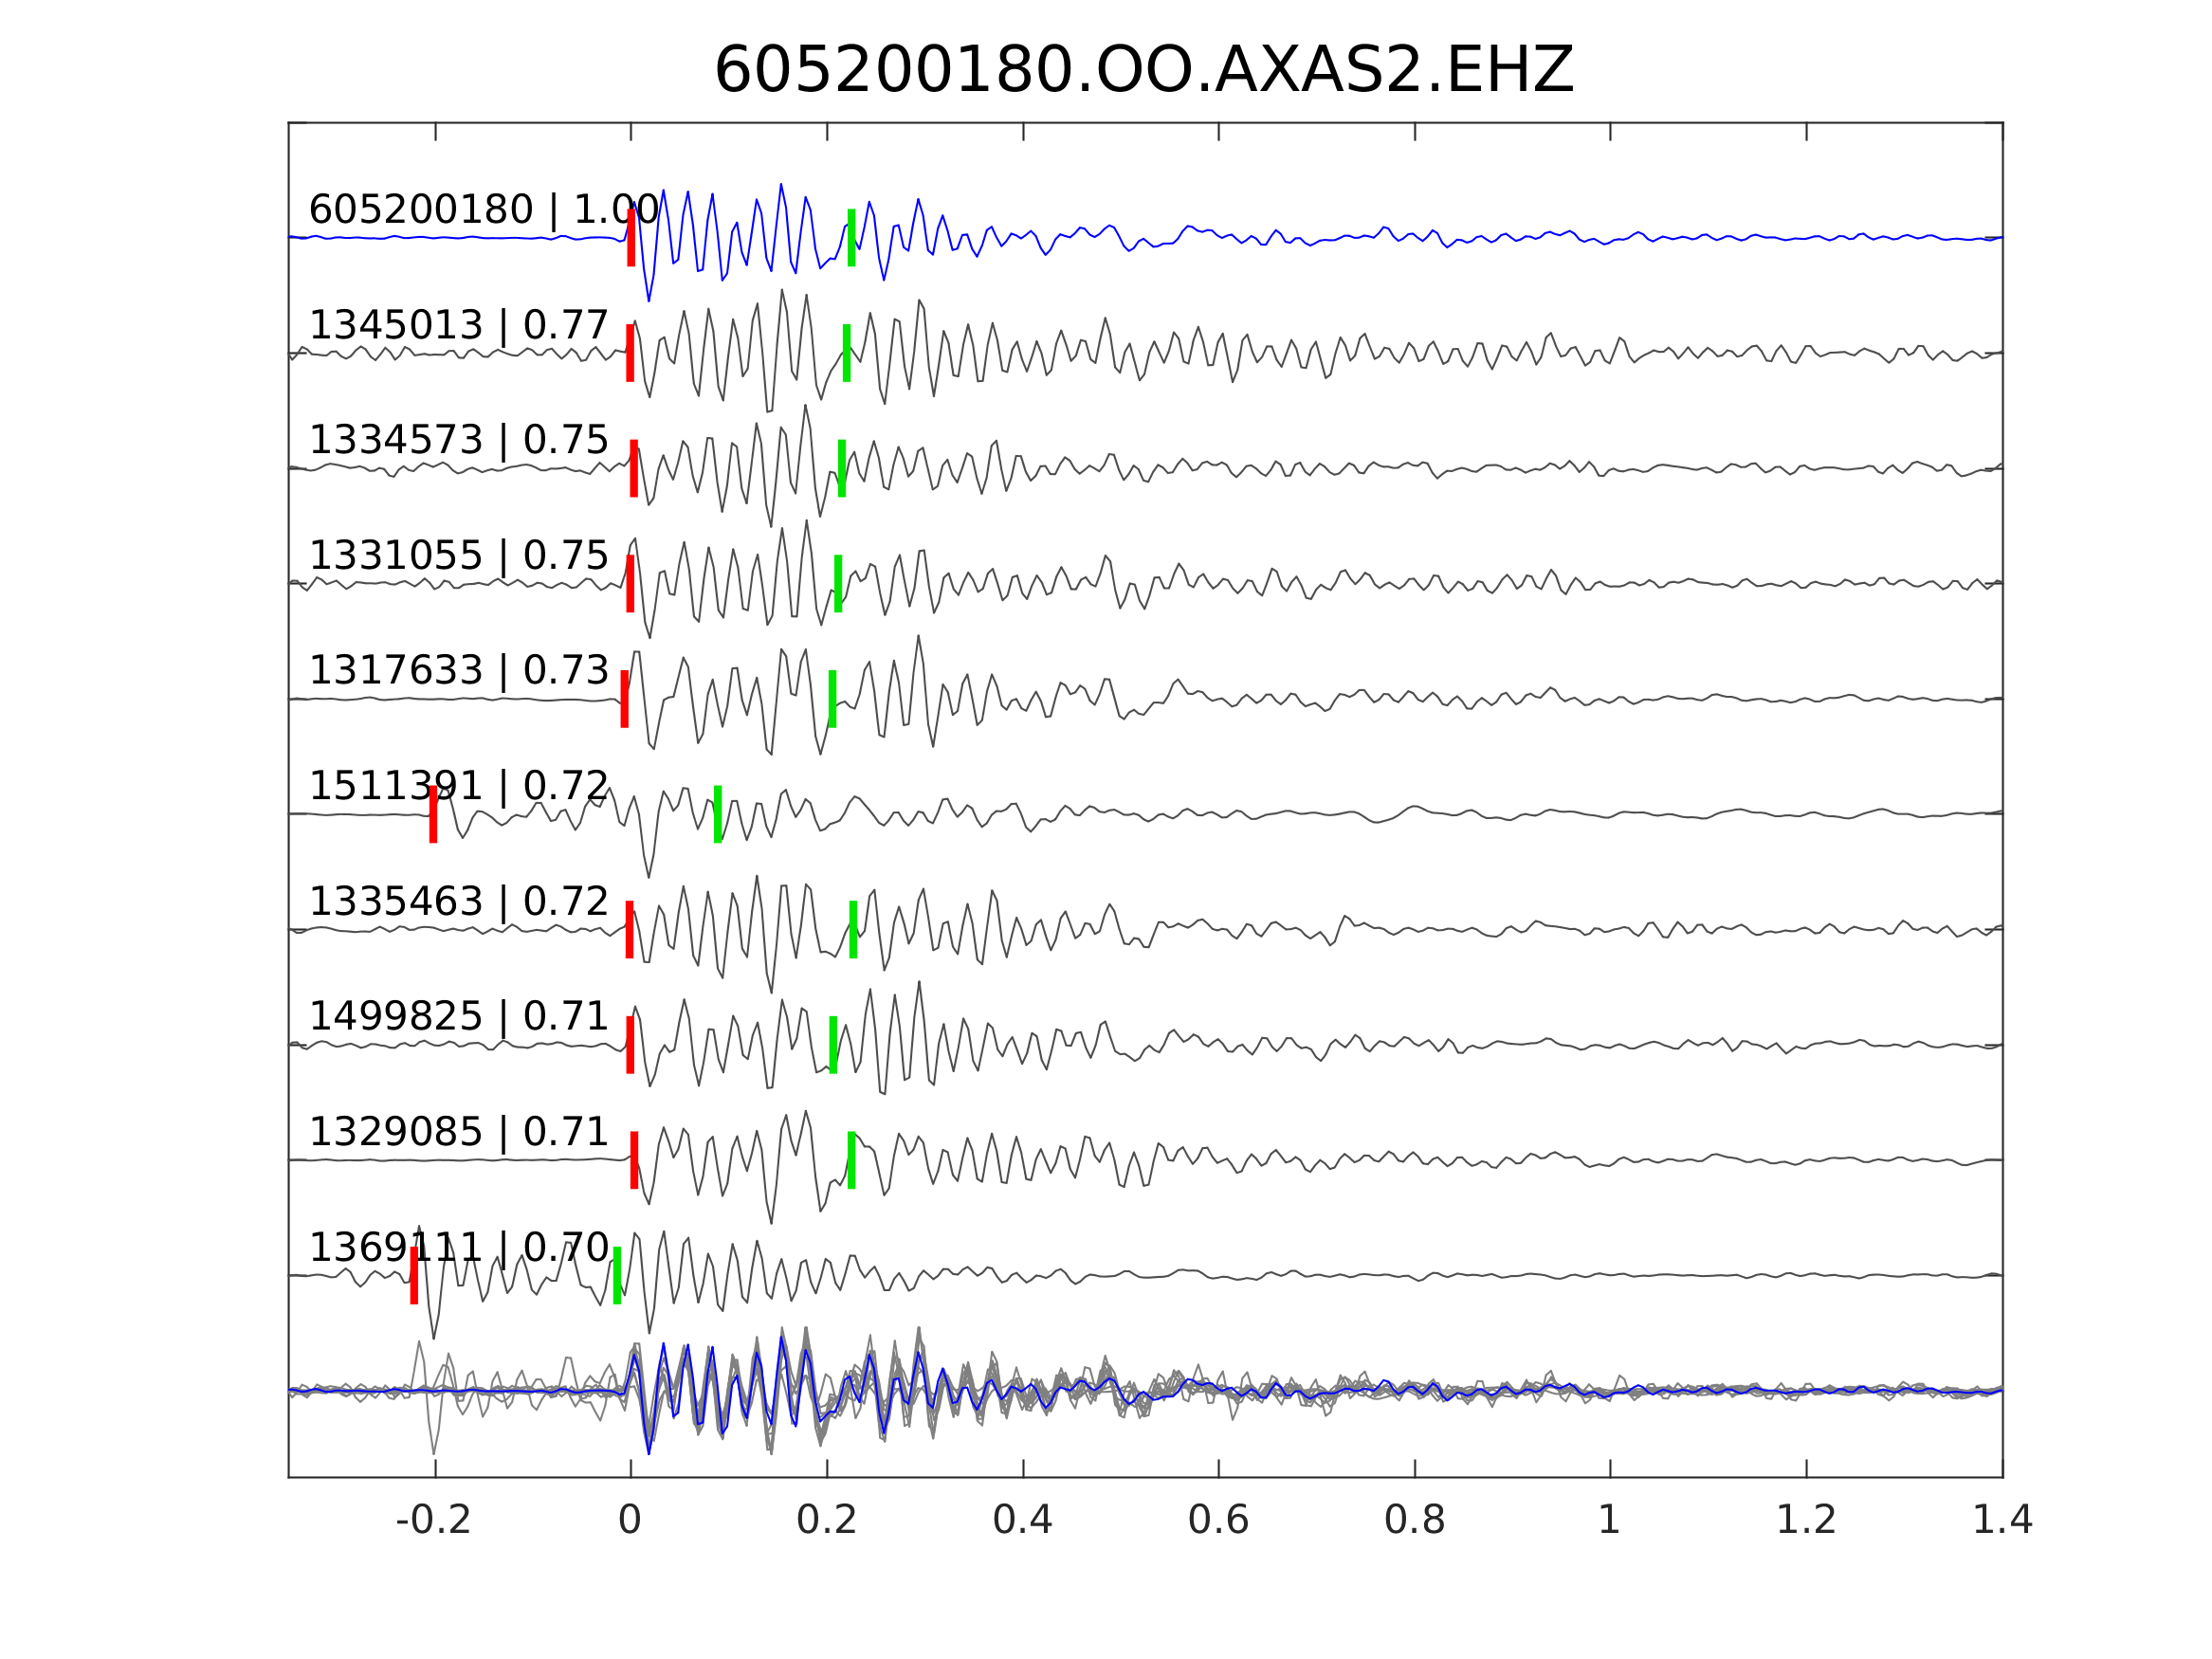Screen dimensions: 2212x1659
Task: Click the x-axis tick label -0.2
Action: pos(433,1521)
